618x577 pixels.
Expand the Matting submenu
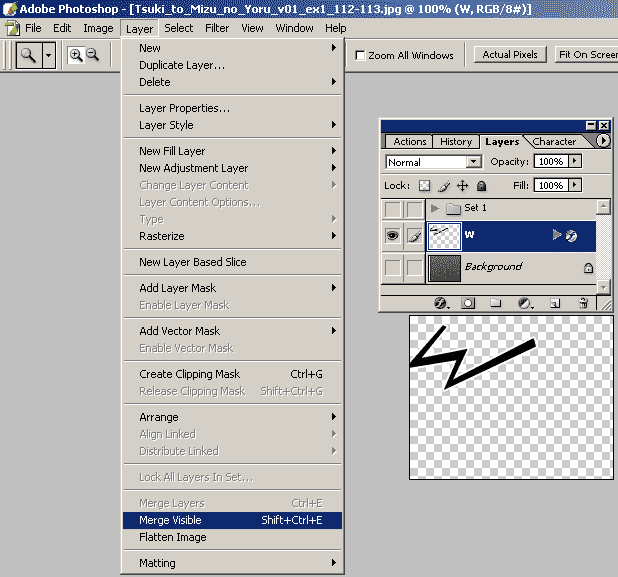coord(232,563)
